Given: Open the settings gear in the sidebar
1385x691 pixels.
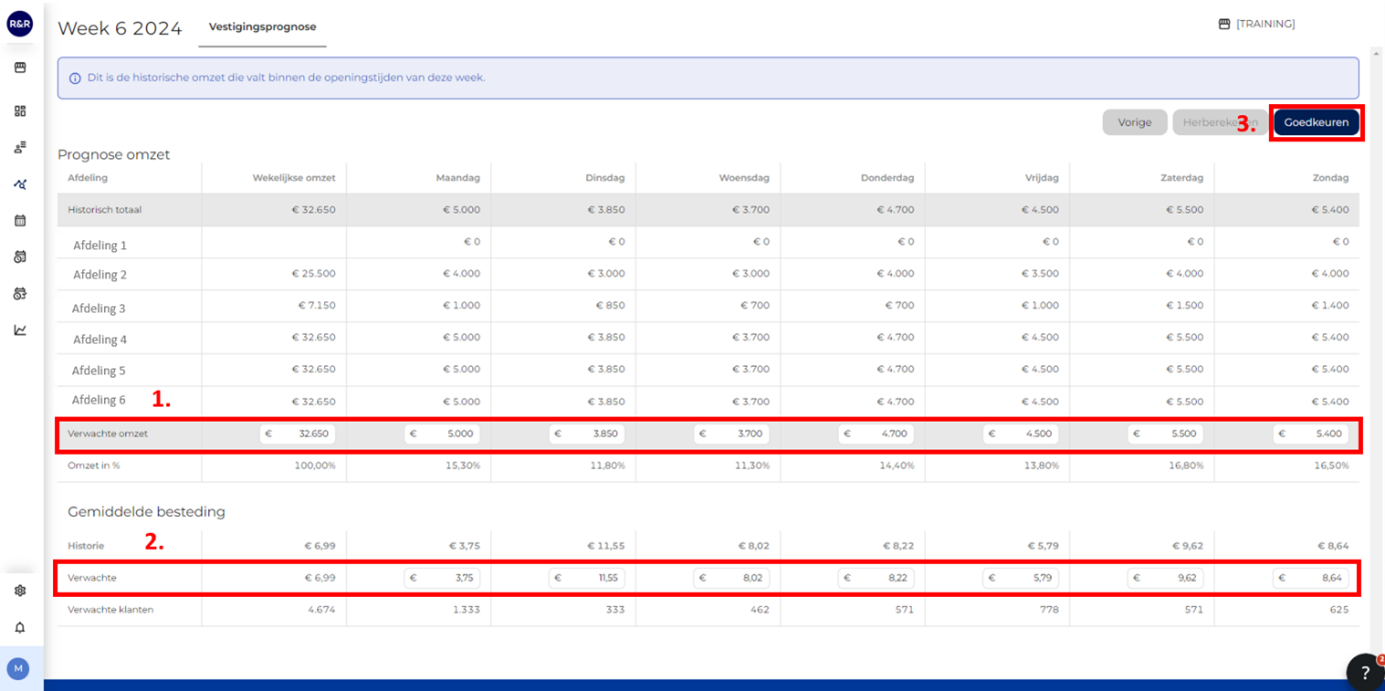Looking at the screenshot, I should click(x=20, y=591).
